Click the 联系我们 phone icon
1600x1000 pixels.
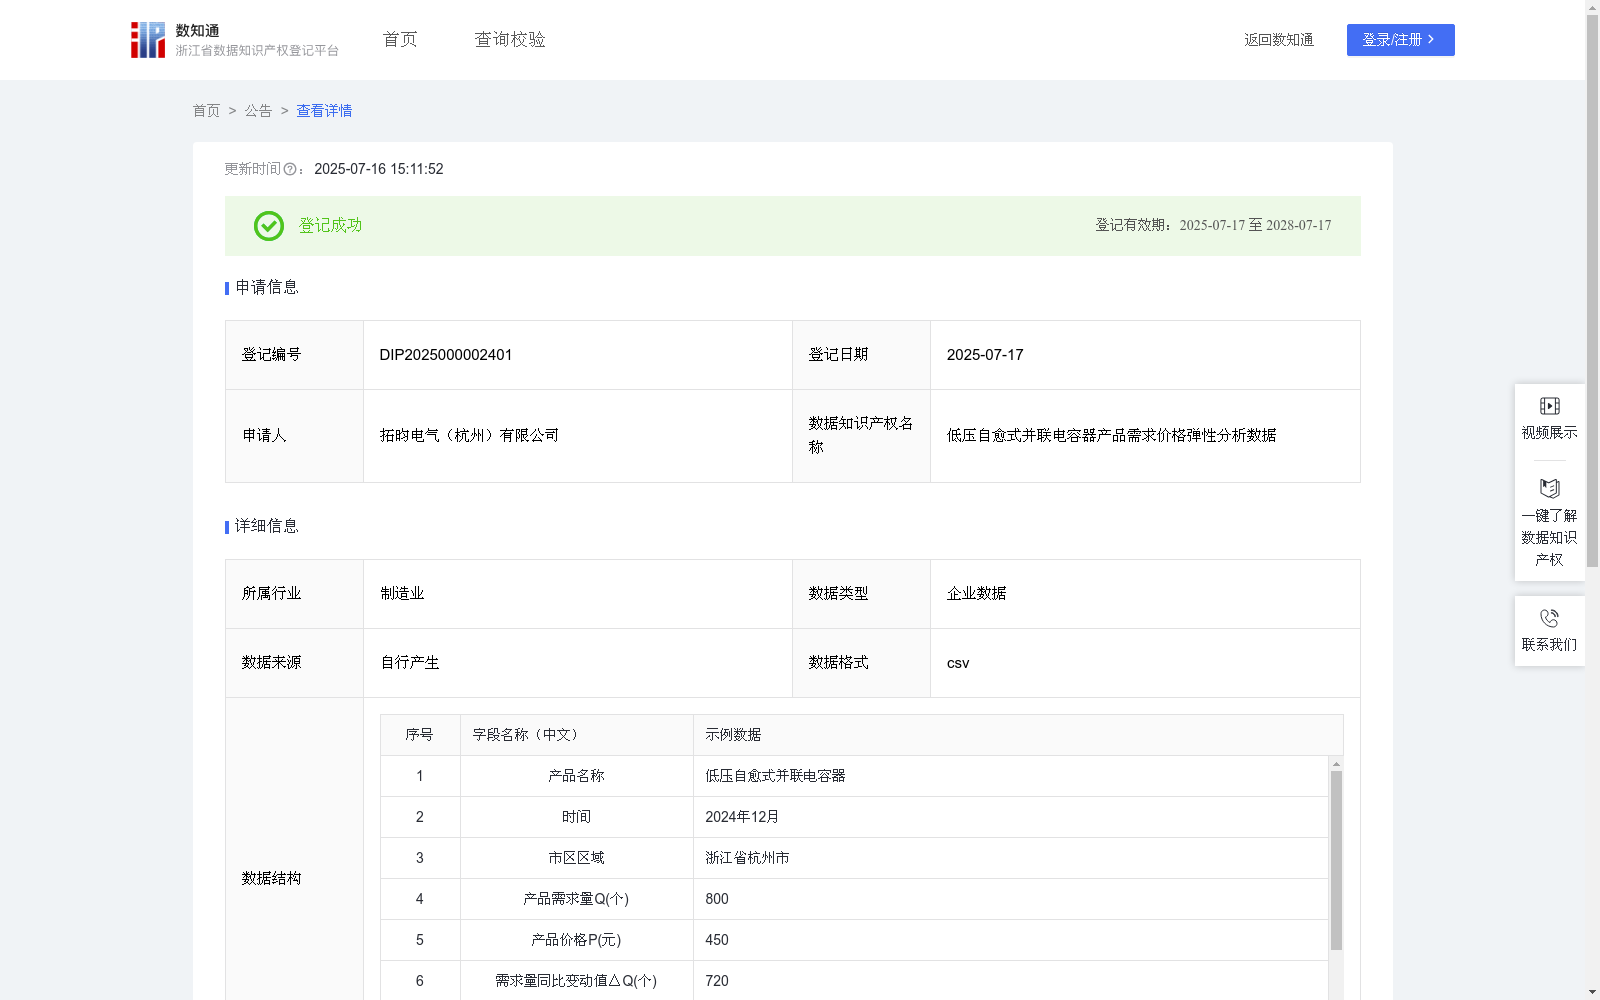coord(1549,618)
